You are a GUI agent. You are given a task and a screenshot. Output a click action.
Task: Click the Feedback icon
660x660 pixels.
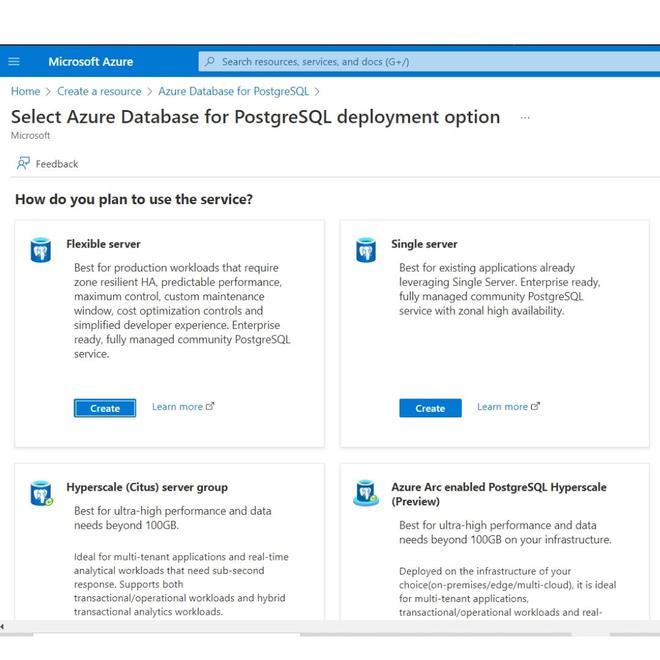click(23, 163)
